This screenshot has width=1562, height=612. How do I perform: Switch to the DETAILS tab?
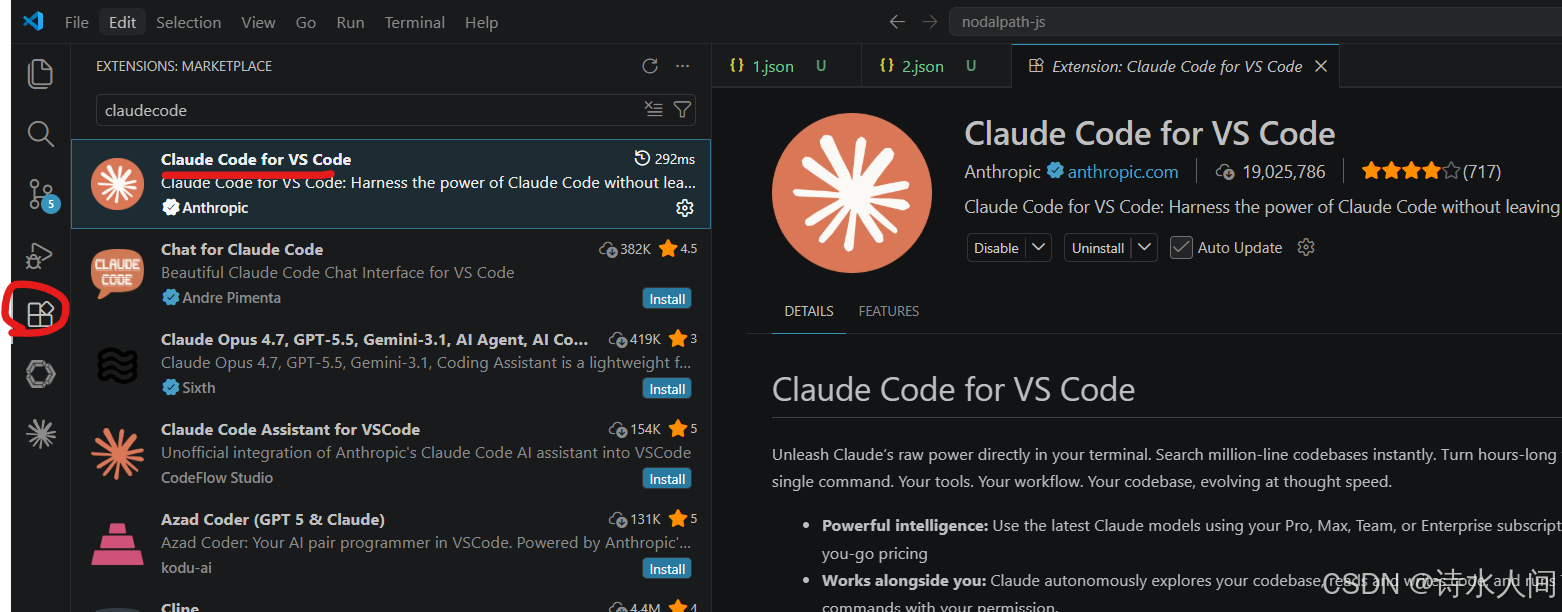pyautogui.click(x=809, y=311)
